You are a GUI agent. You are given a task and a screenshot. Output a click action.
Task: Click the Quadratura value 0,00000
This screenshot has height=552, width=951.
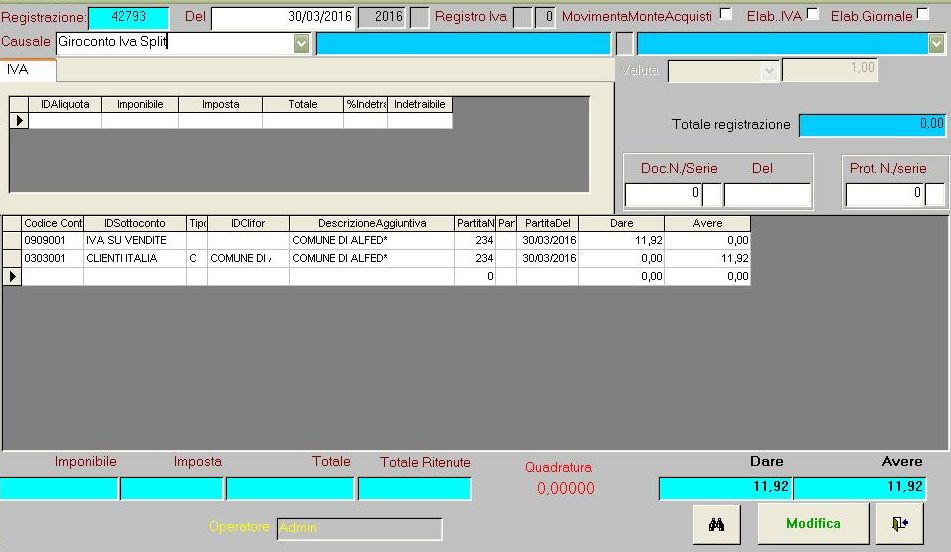[x=565, y=488]
